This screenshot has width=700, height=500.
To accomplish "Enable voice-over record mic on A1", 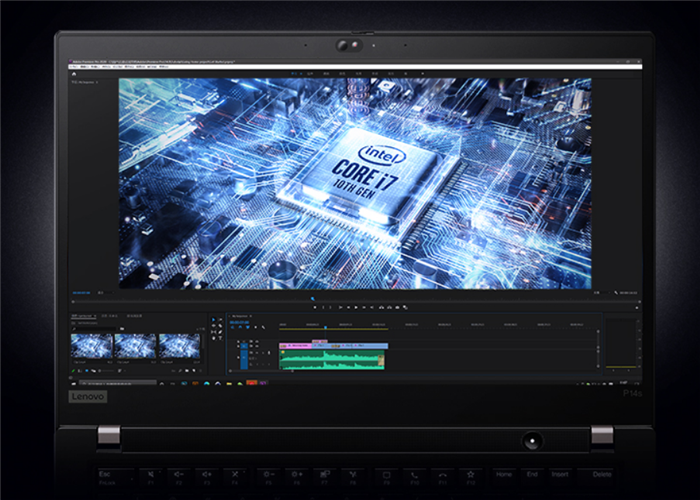I will point(269,353).
